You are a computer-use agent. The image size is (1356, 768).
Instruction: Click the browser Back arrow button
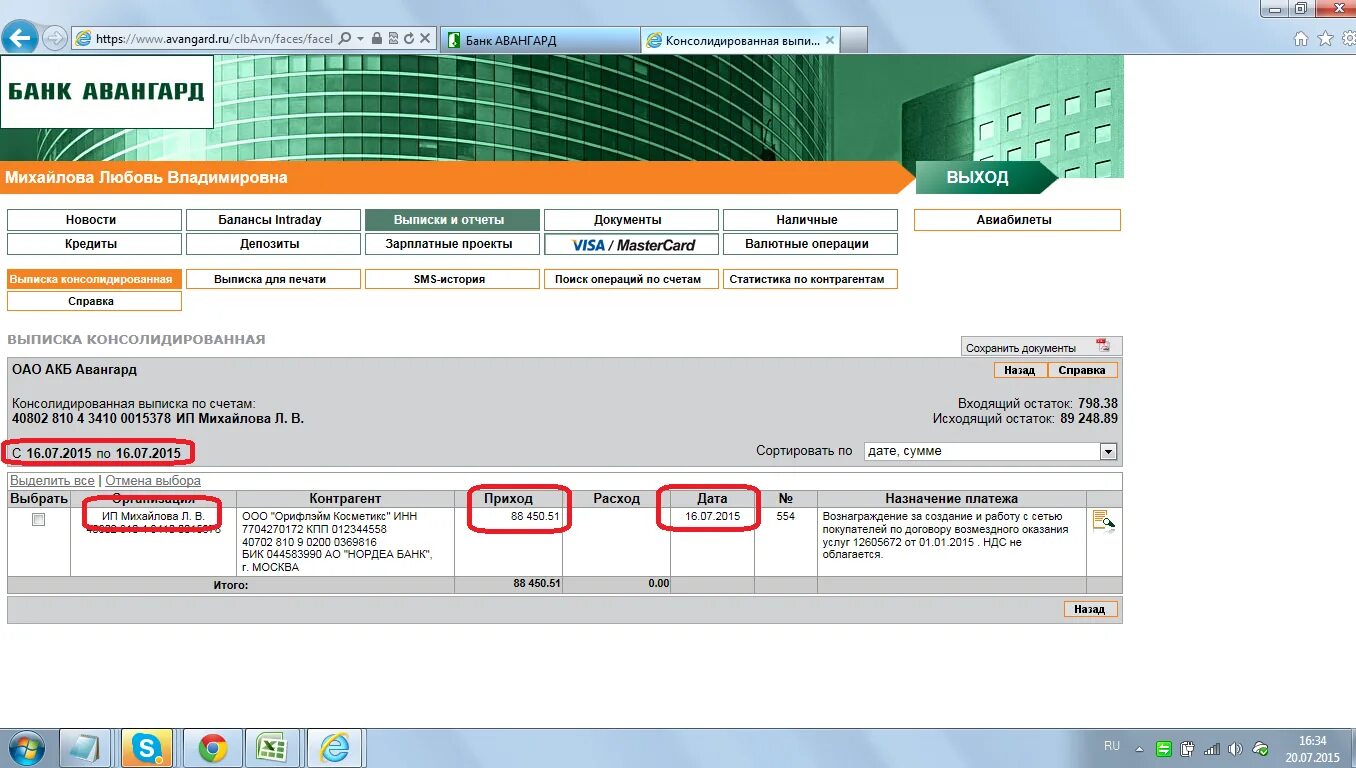20,38
